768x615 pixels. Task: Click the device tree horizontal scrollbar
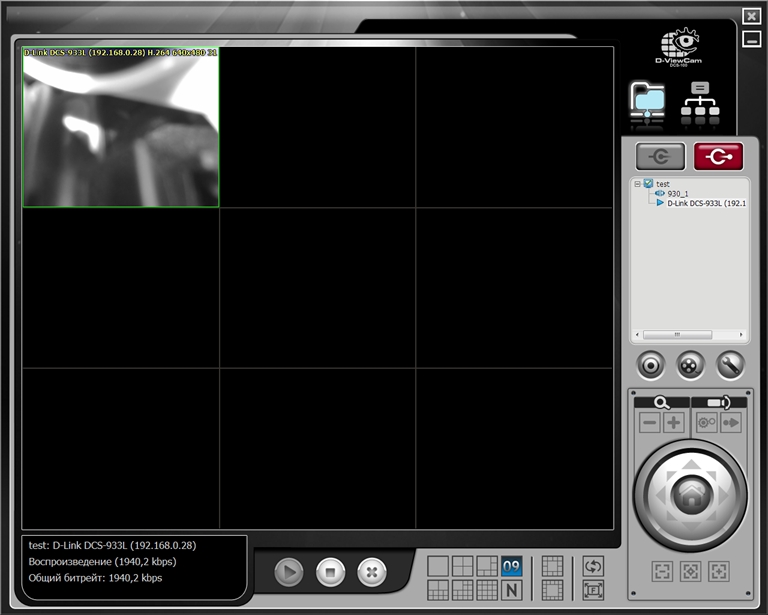tap(690, 334)
